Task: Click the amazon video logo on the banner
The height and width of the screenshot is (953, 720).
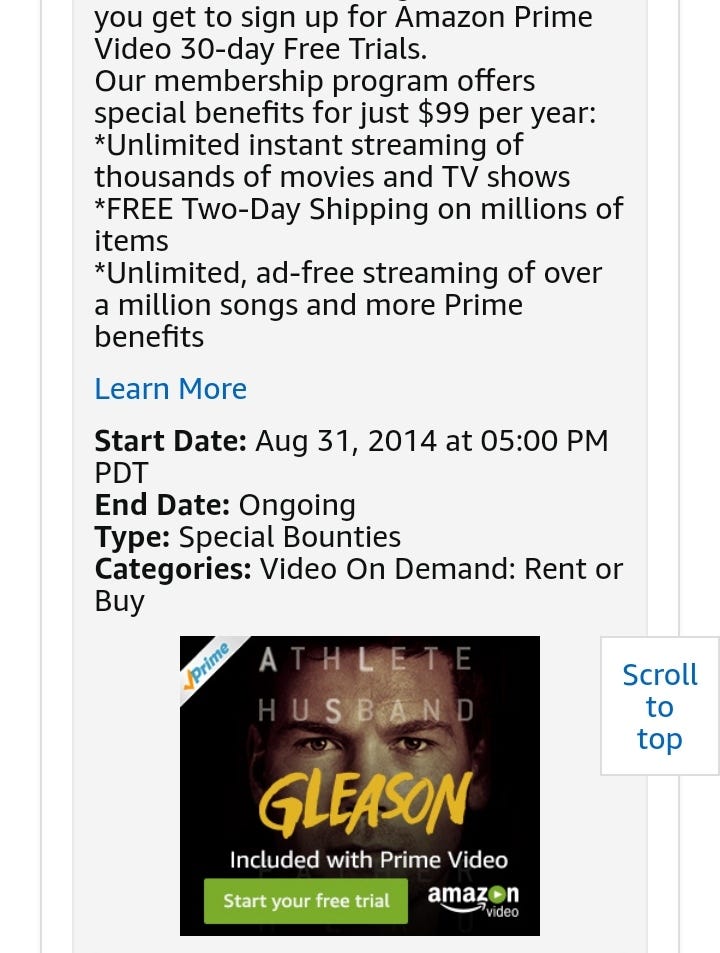Action: pyautogui.click(x=475, y=898)
